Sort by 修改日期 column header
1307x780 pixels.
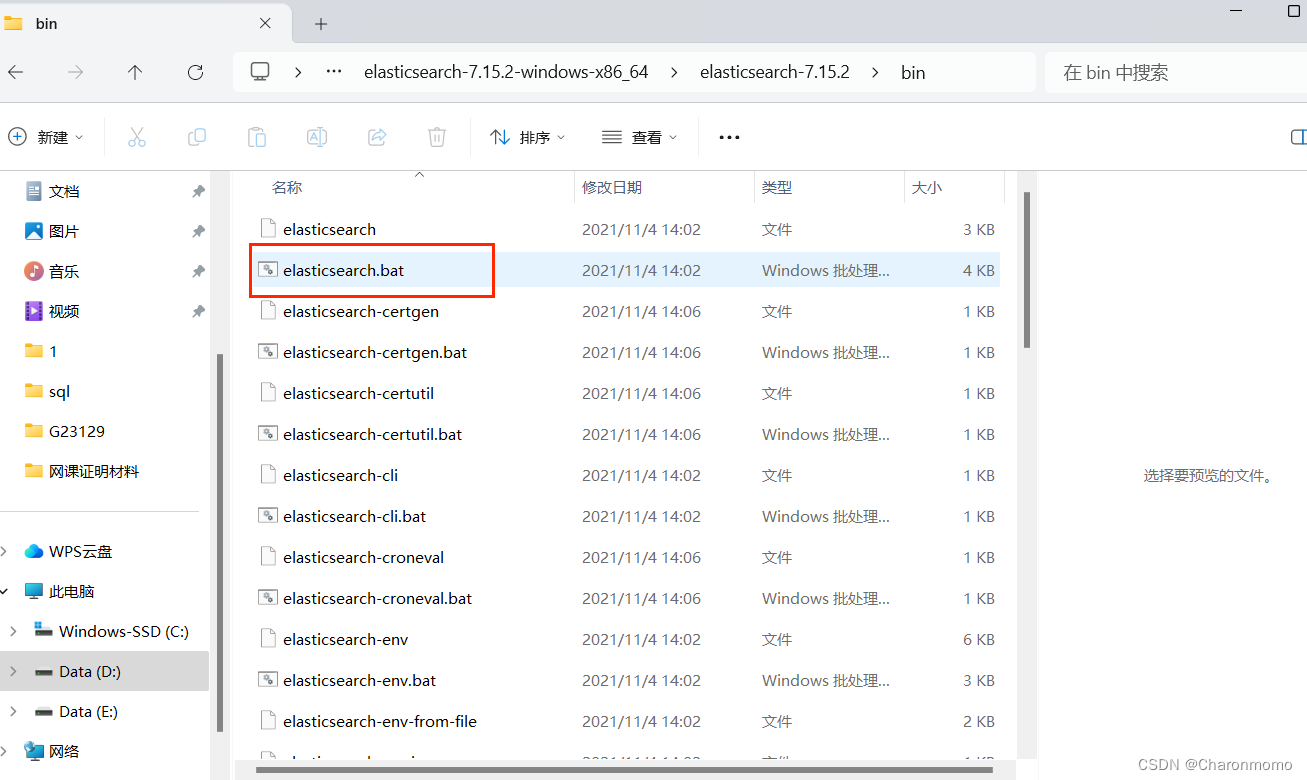612,187
